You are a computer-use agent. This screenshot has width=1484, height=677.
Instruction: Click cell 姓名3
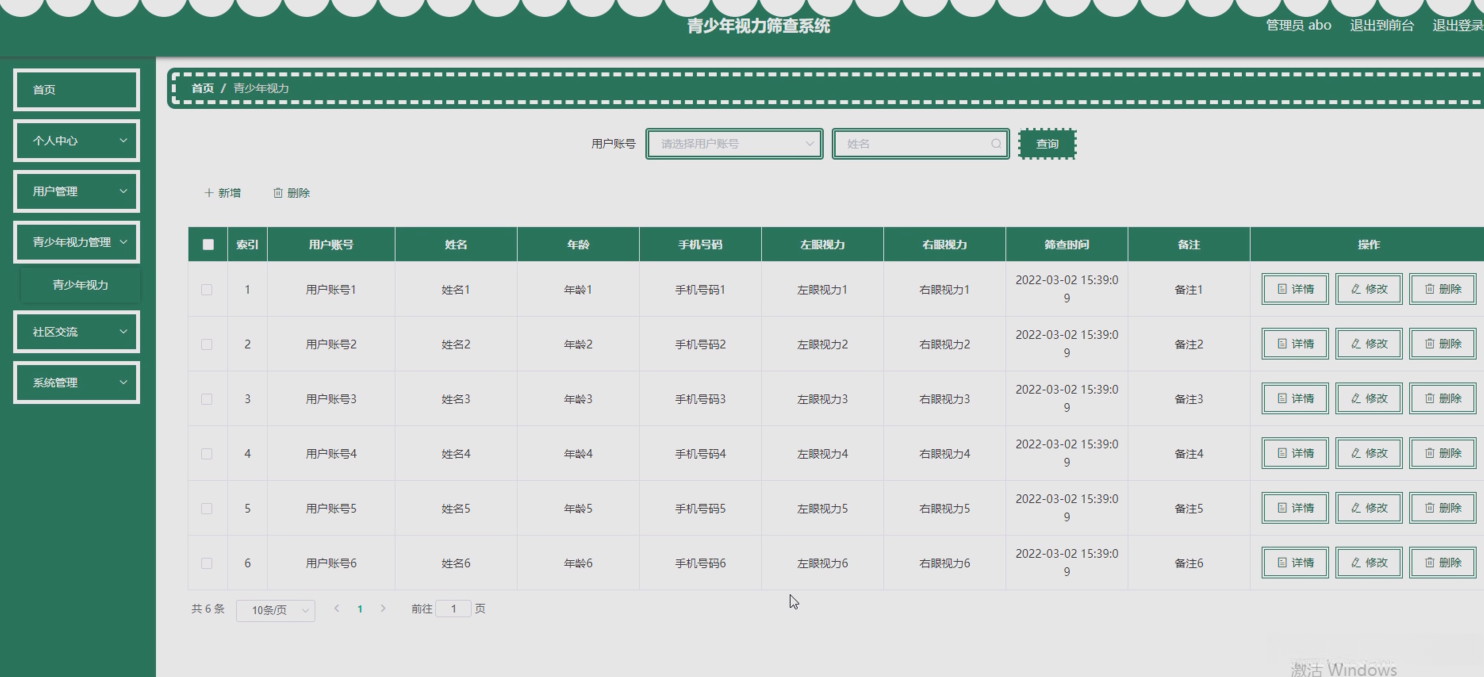[x=456, y=399]
